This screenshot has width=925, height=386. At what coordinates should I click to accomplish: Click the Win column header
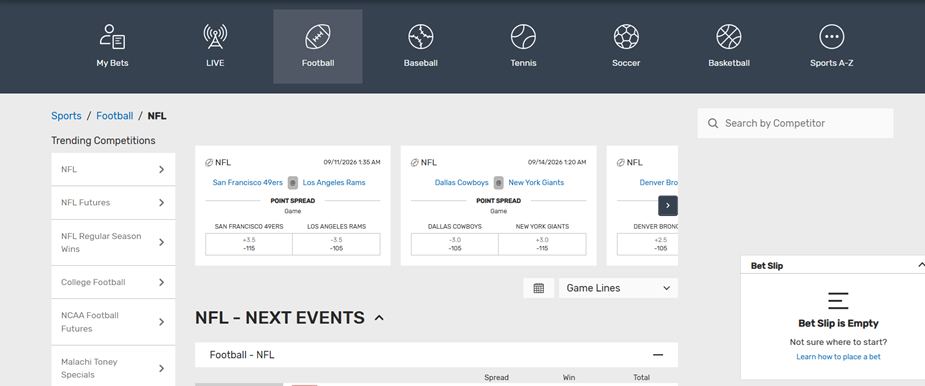(569, 378)
